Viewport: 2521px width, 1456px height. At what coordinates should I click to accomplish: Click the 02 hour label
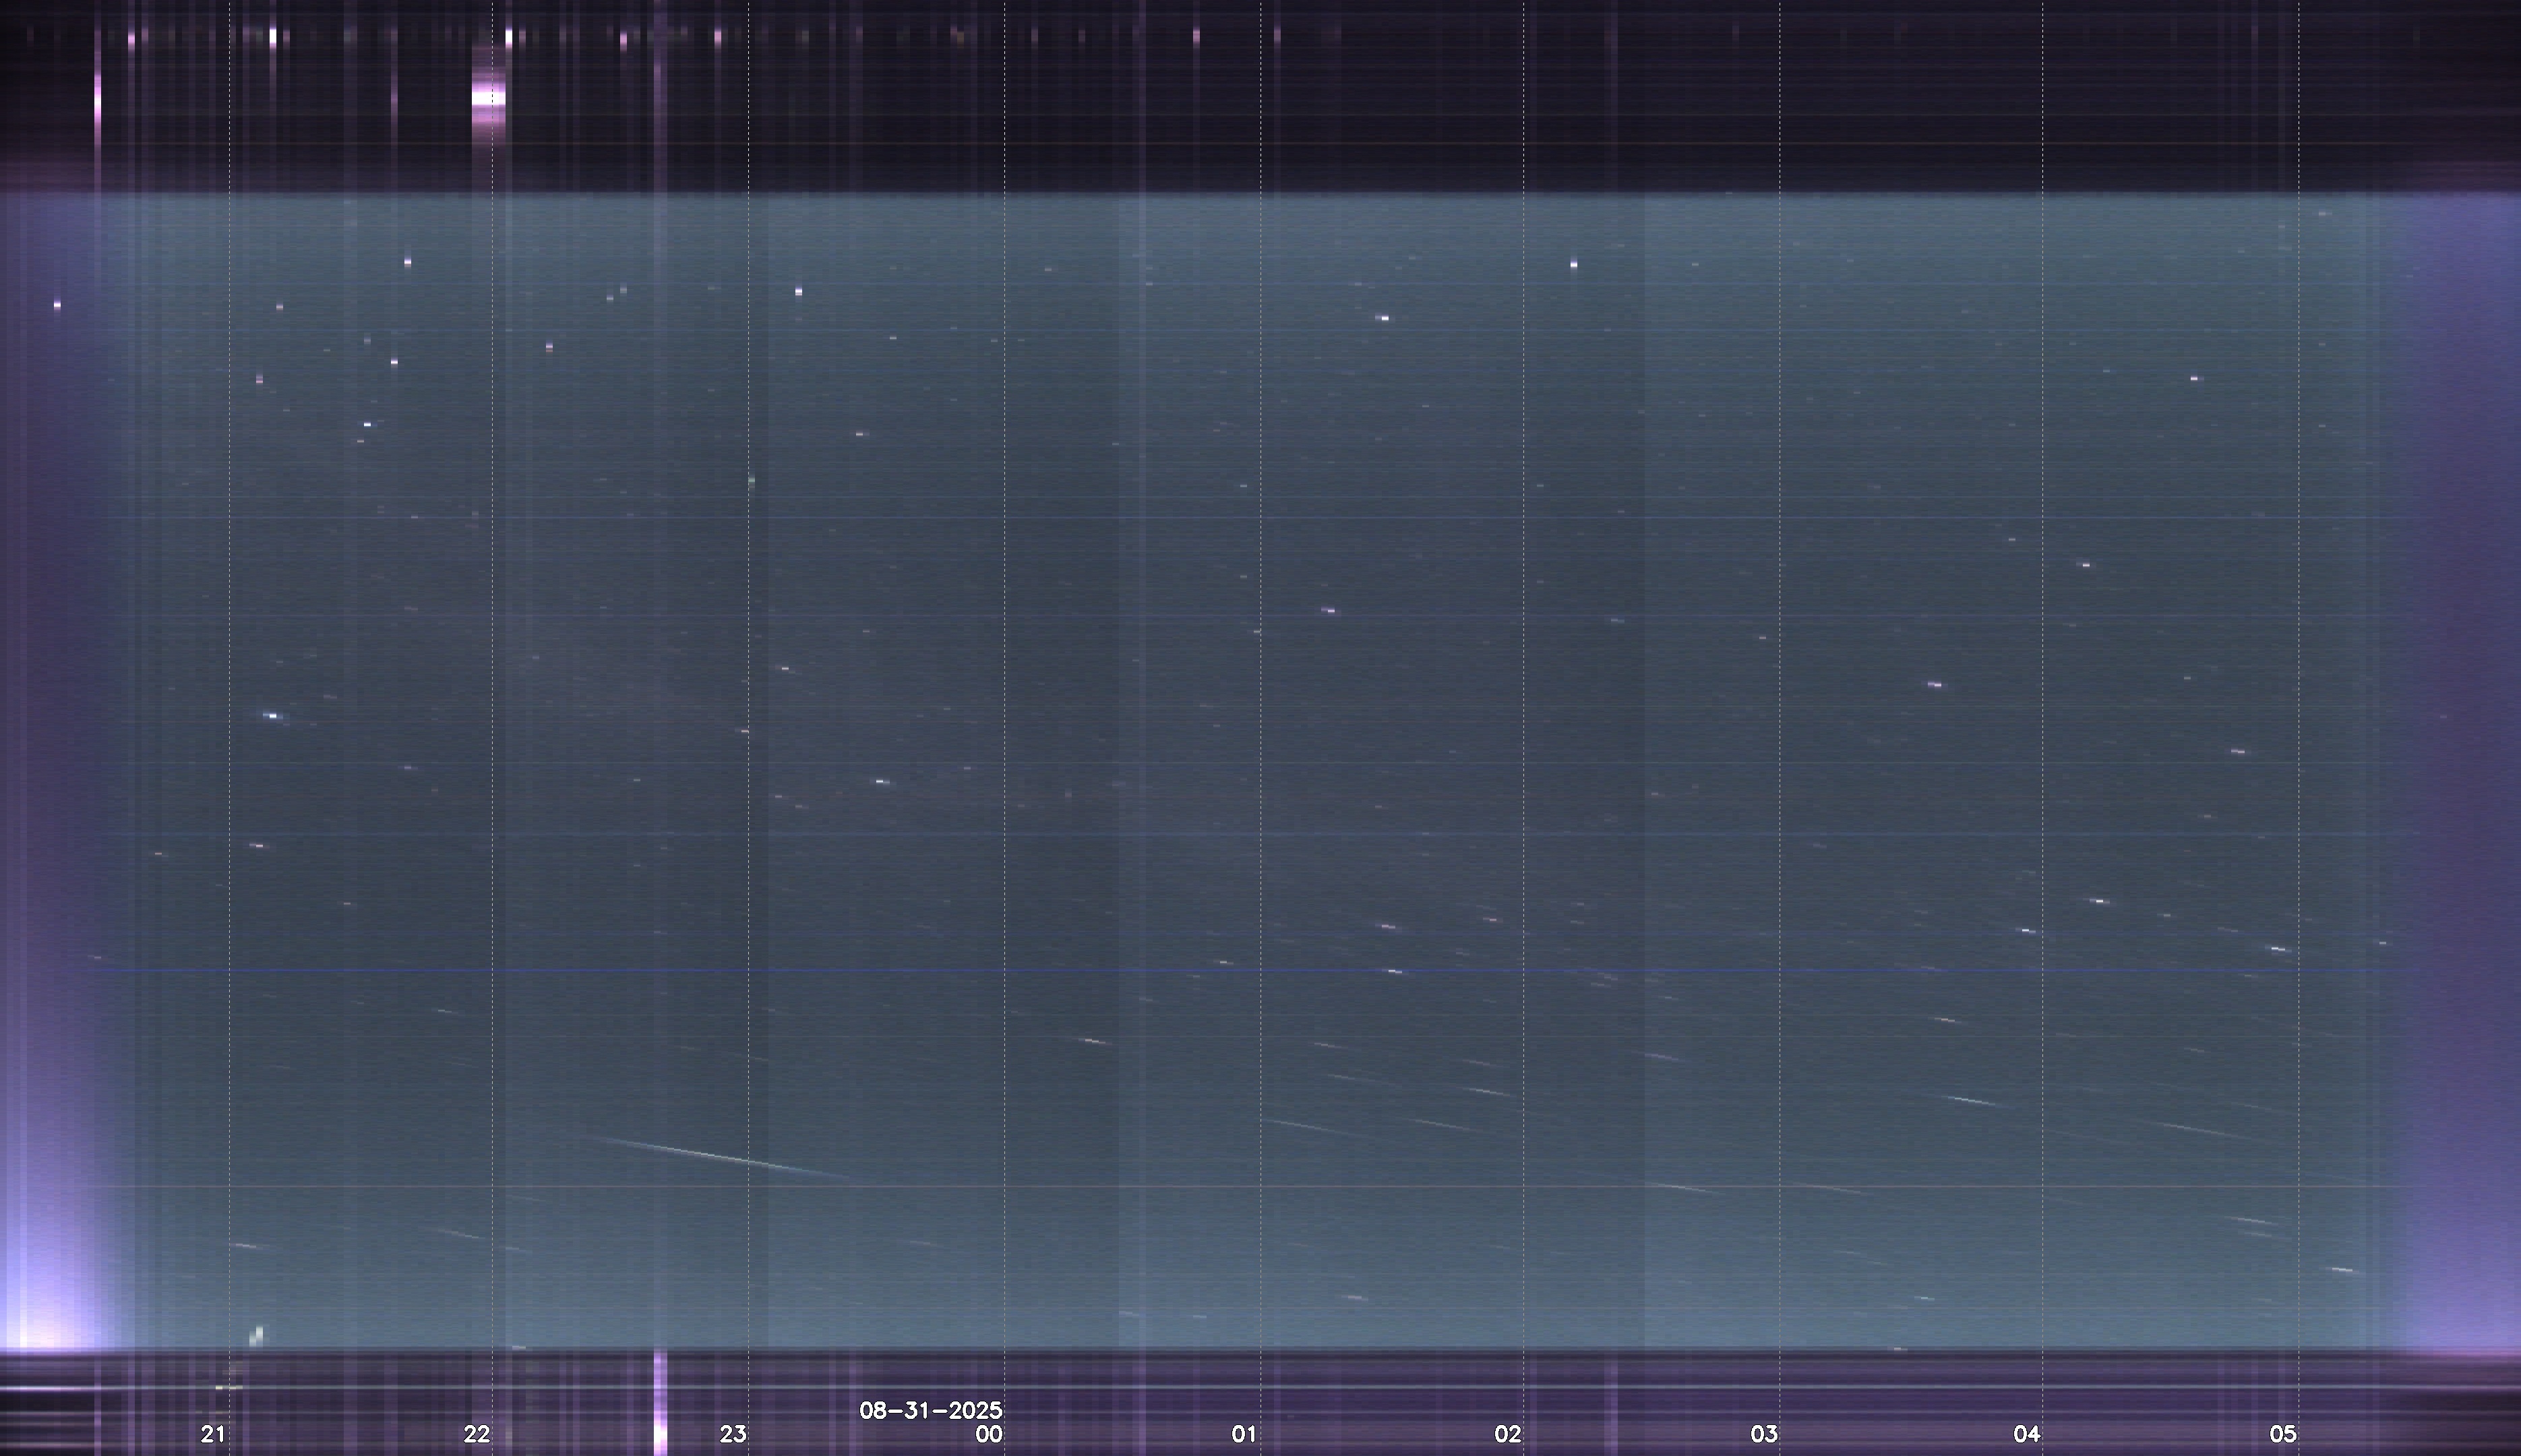pyautogui.click(x=1508, y=1434)
